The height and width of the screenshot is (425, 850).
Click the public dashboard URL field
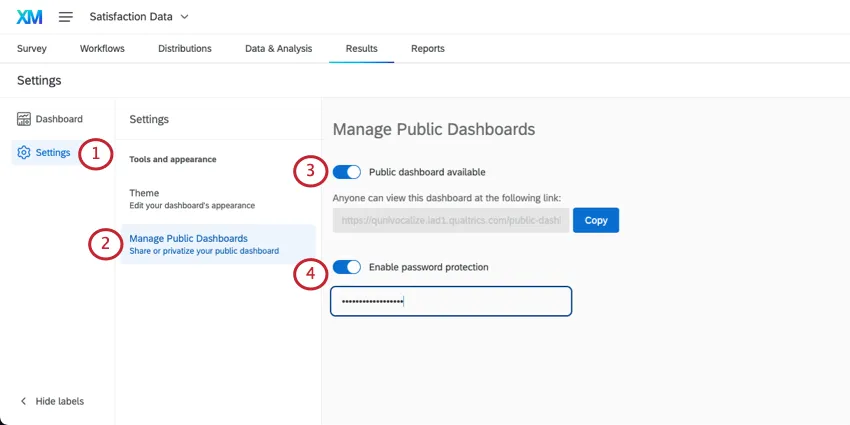click(451, 220)
